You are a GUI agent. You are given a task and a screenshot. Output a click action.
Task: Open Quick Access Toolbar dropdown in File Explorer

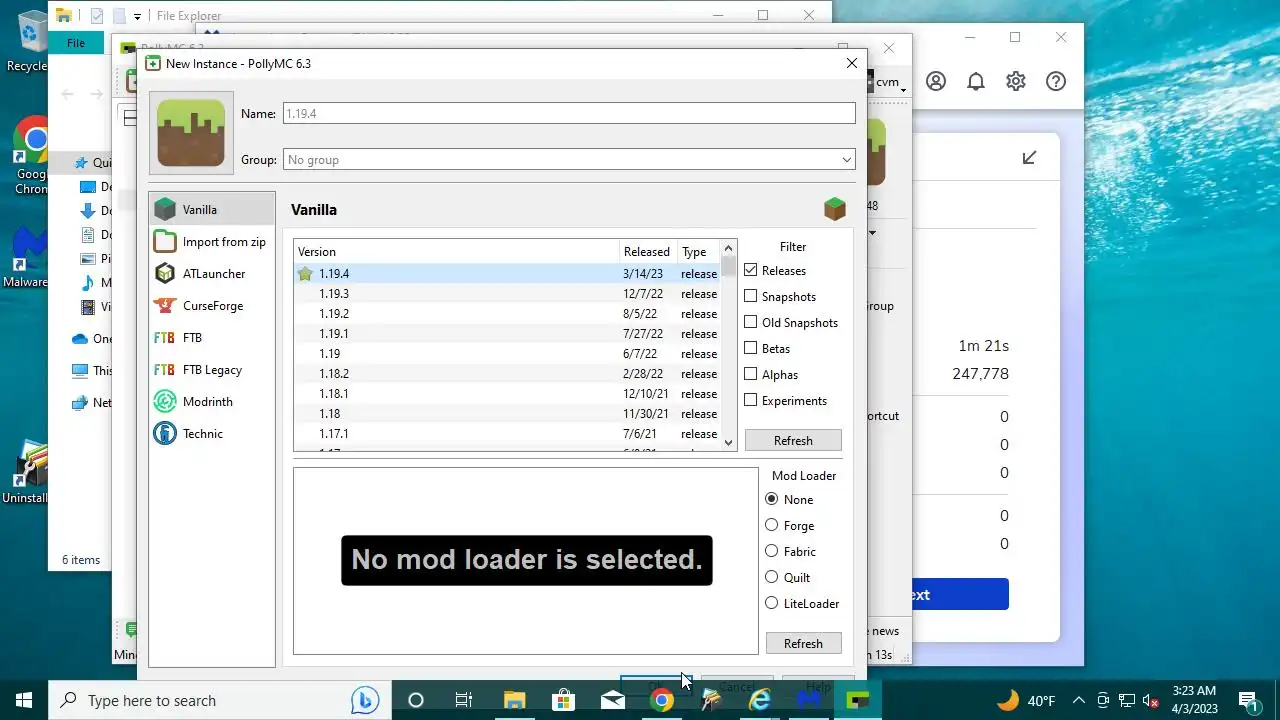pyautogui.click(x=137, y=16)
